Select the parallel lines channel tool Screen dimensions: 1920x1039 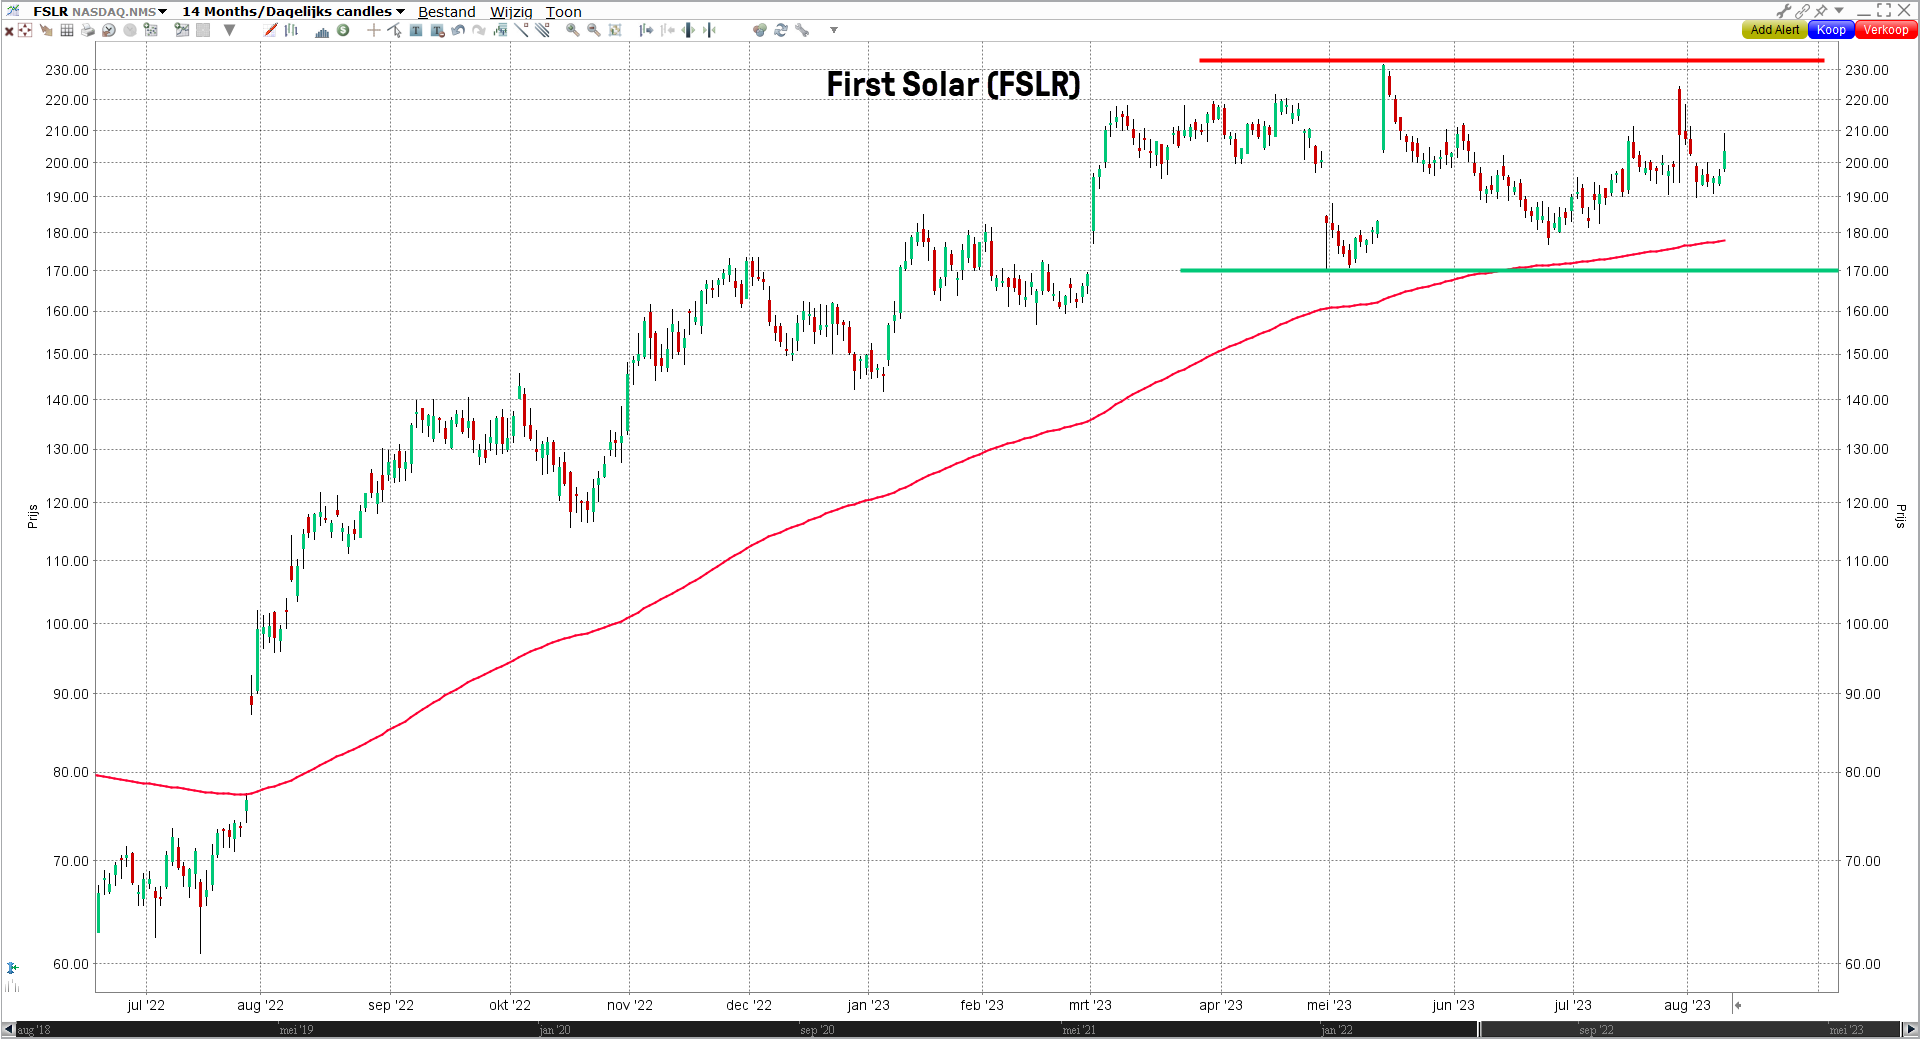point(542,30)
